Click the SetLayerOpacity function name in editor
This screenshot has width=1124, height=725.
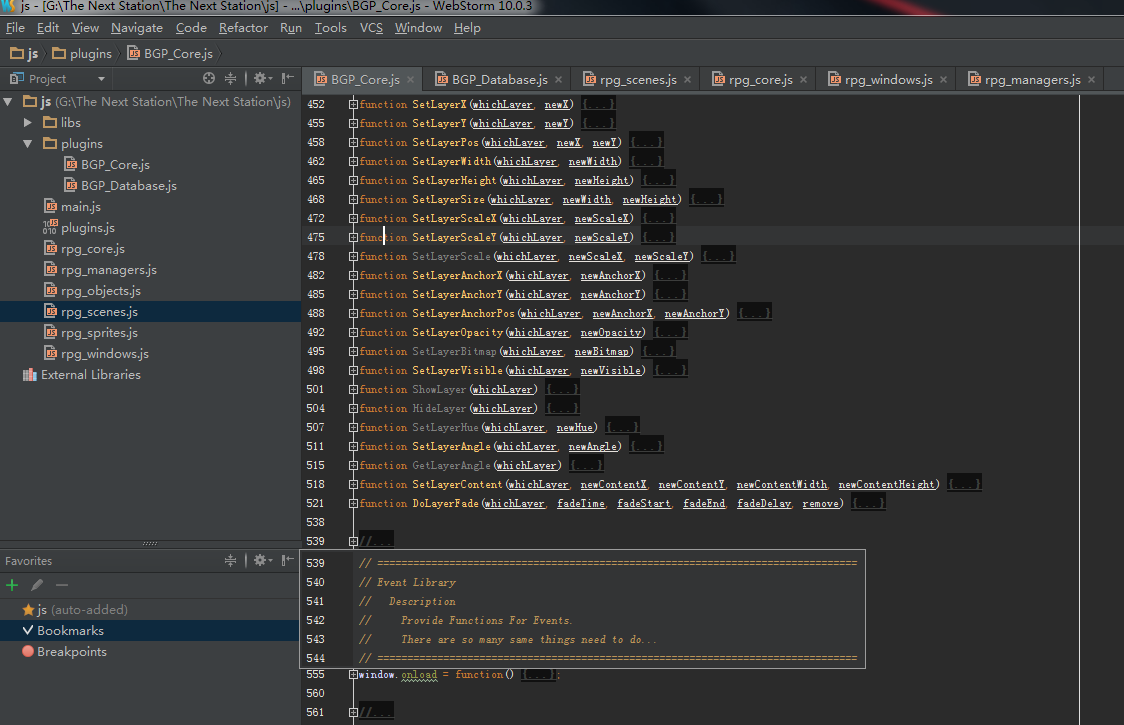pos(457,333)
